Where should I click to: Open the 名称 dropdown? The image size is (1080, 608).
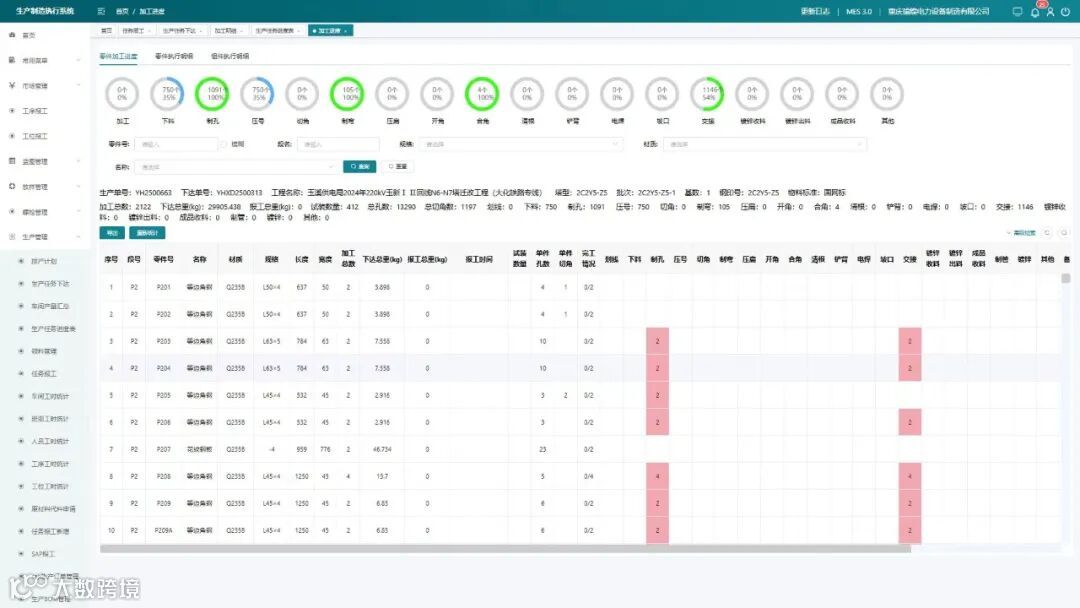click(x=235, y=167)
